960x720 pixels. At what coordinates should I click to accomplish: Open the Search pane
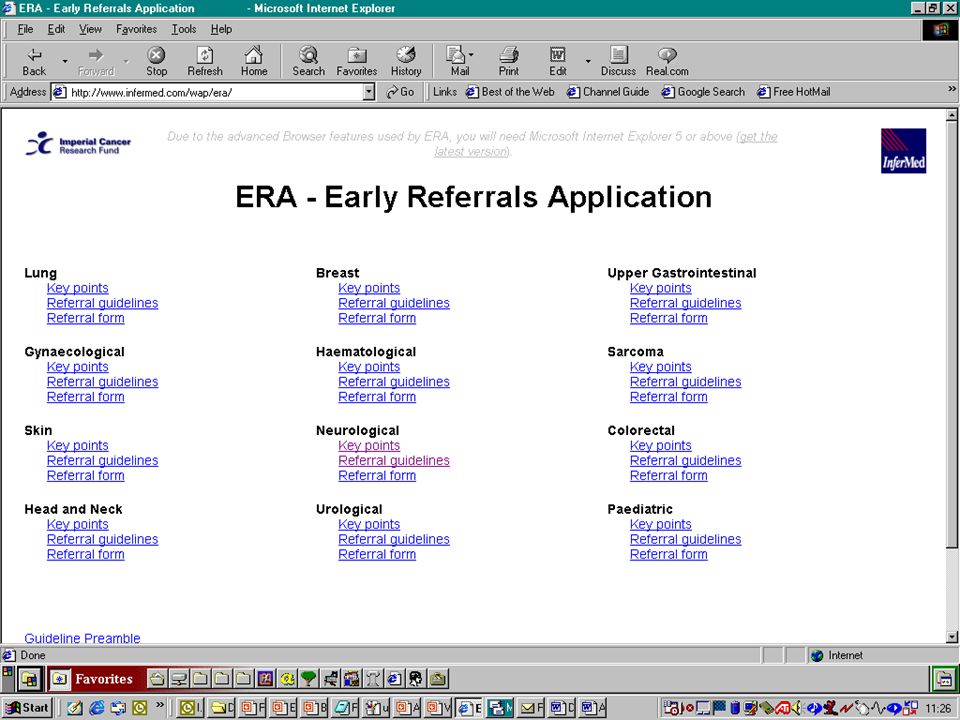click(308, 61)
